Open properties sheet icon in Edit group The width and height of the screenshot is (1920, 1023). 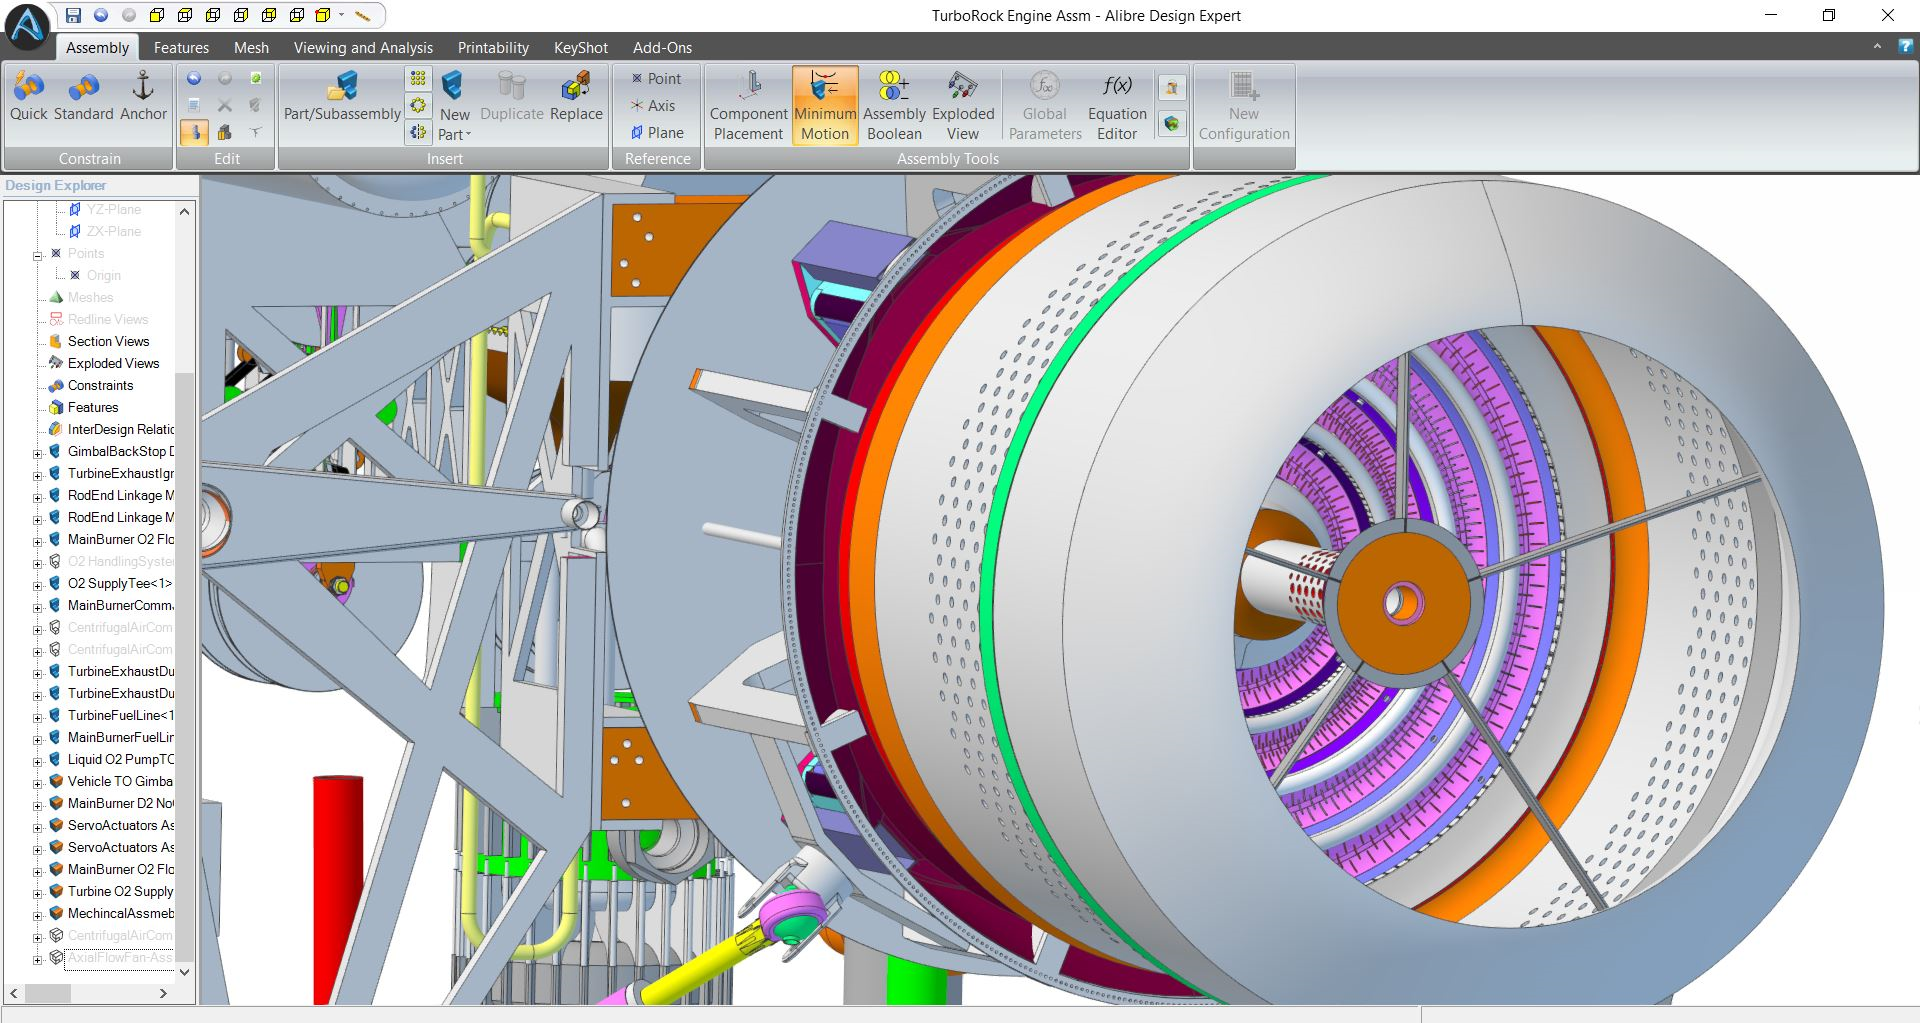[x=194, y=105]
